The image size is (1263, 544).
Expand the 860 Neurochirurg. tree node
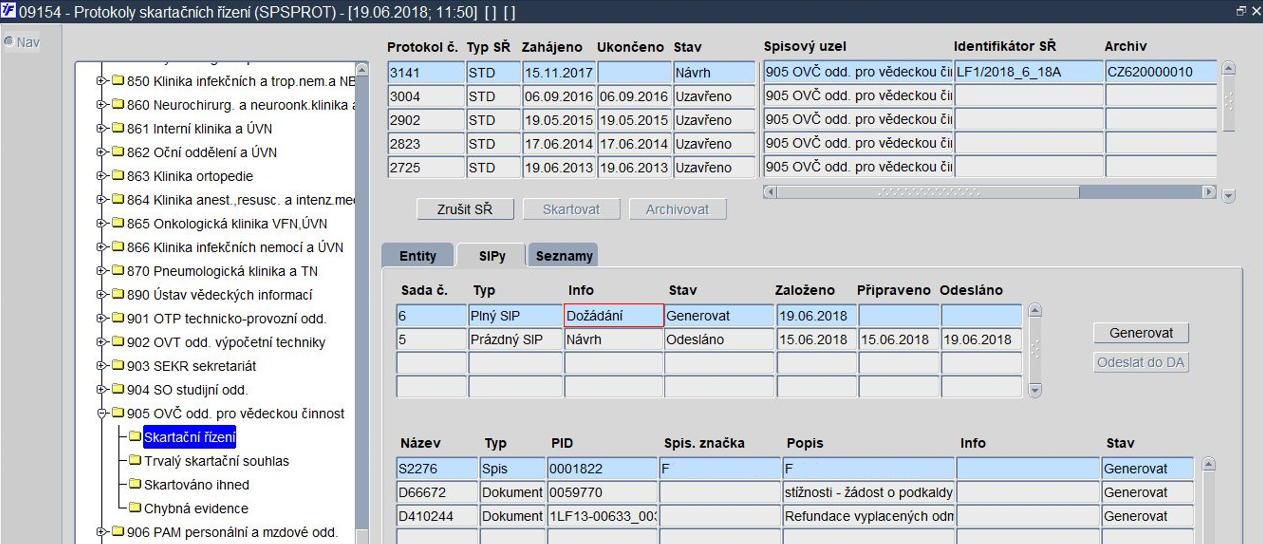(x=101, y=105)
